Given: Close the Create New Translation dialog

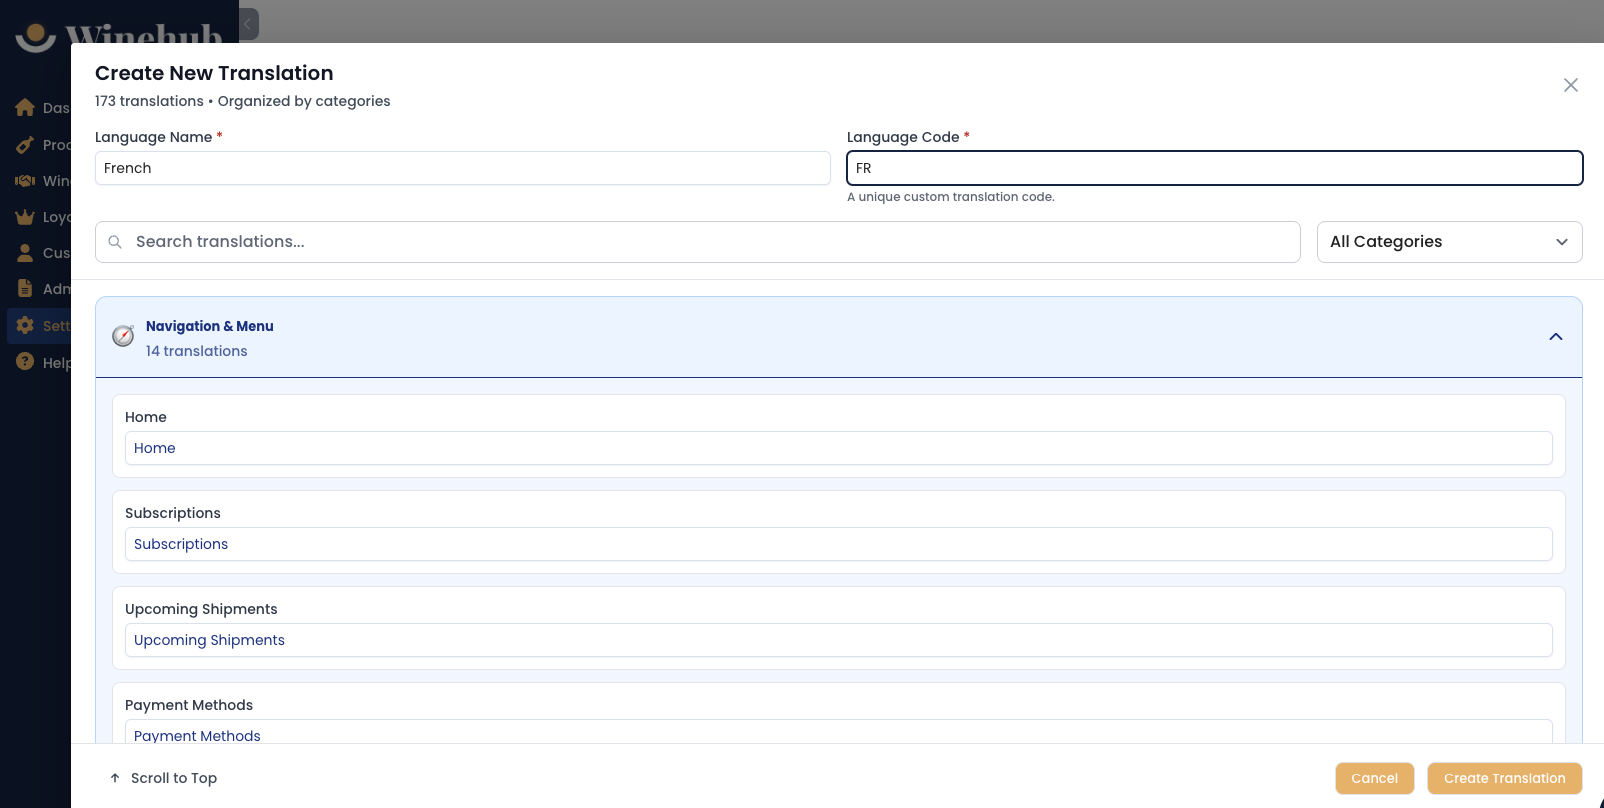Looking at the screenshot, I should coord(1571,85).
